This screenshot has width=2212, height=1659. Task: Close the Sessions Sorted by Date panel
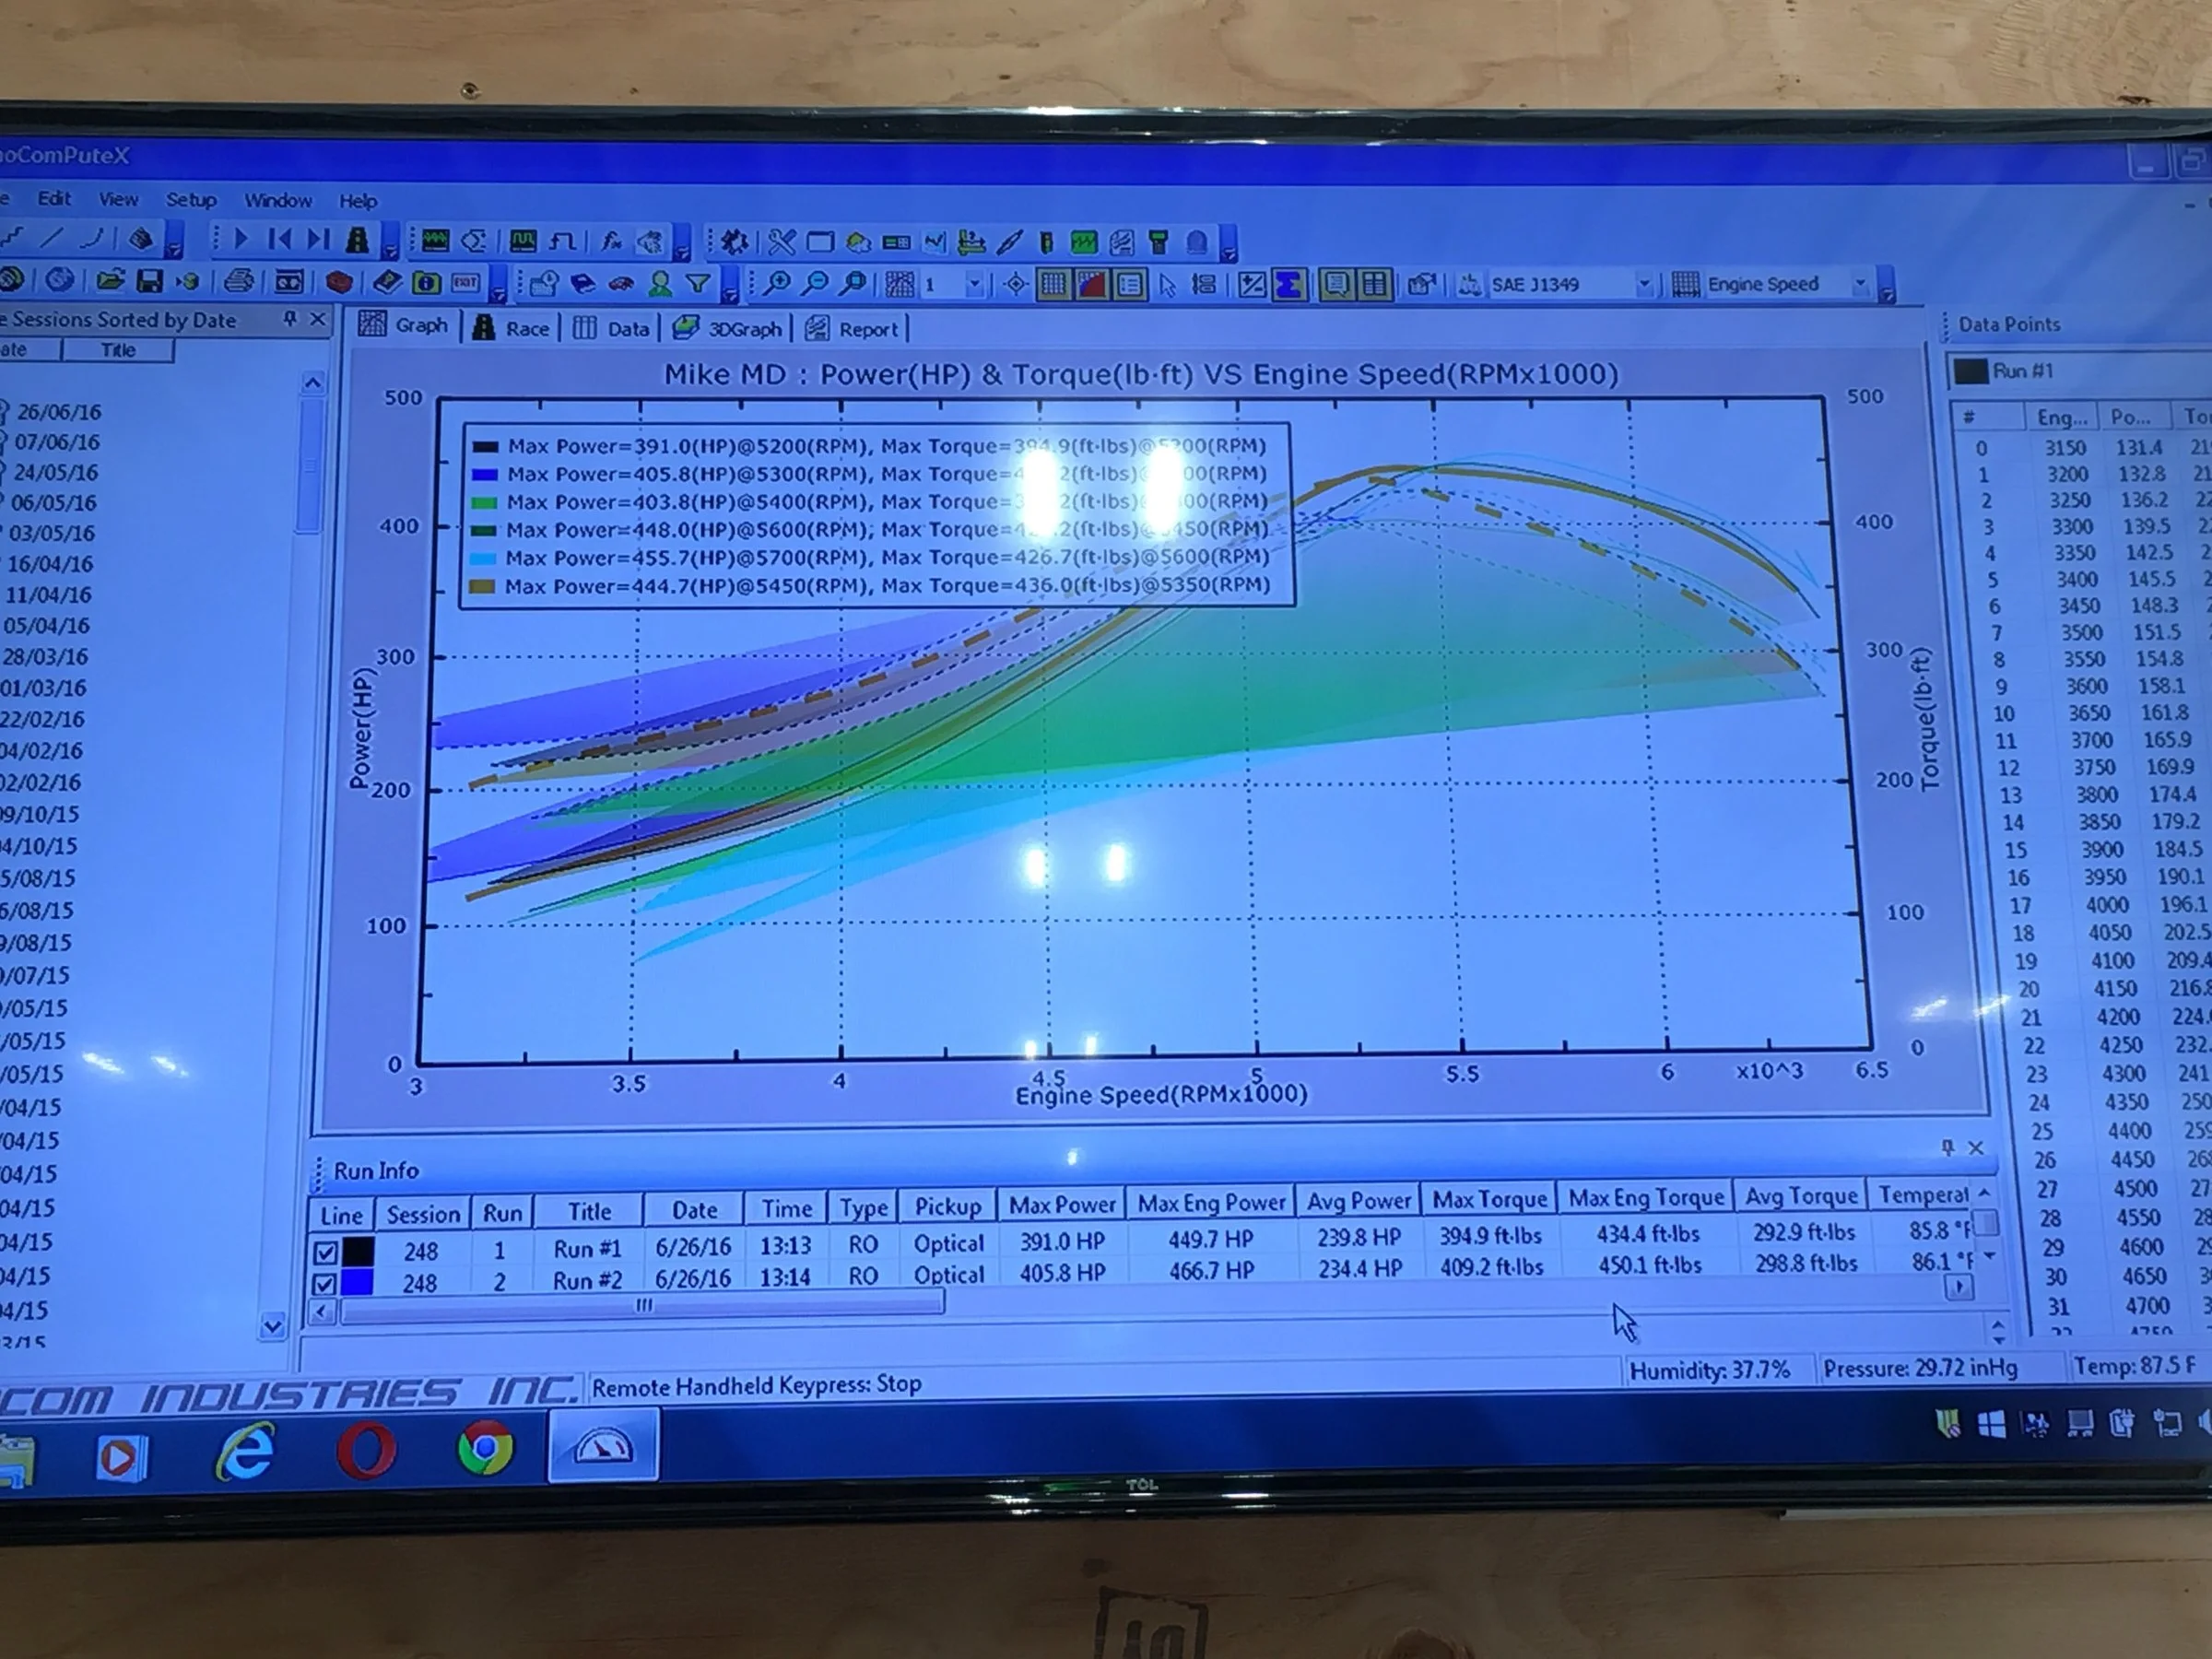[318, 319]
